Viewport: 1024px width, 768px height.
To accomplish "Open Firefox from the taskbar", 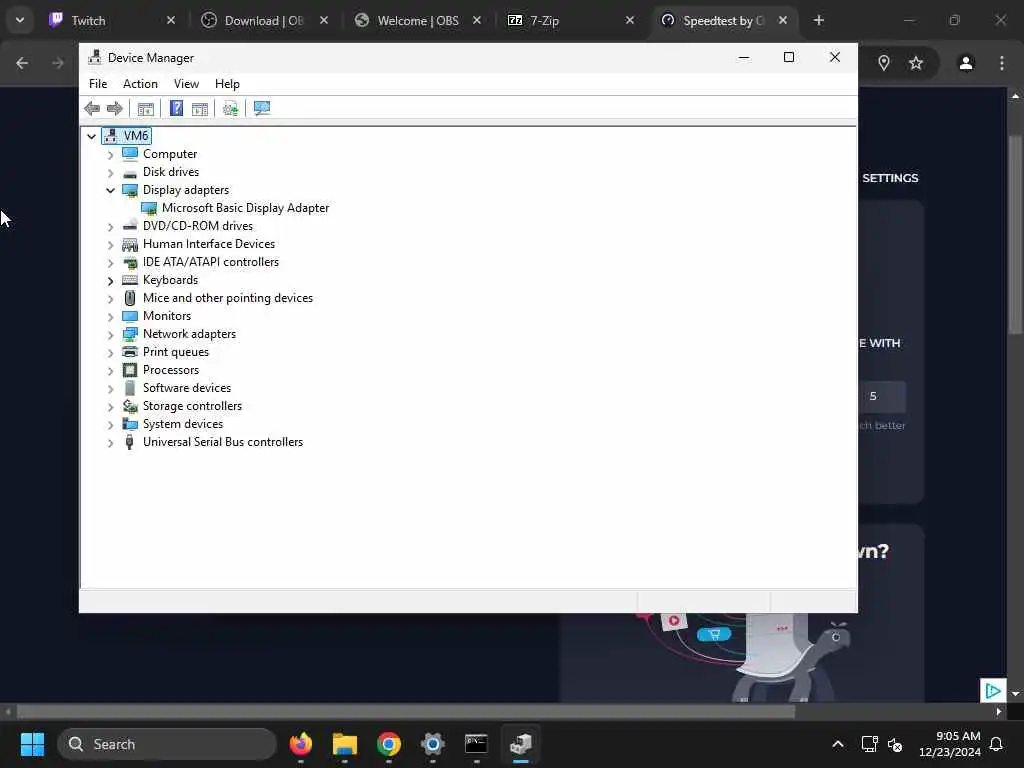I will tap(300, 744).
